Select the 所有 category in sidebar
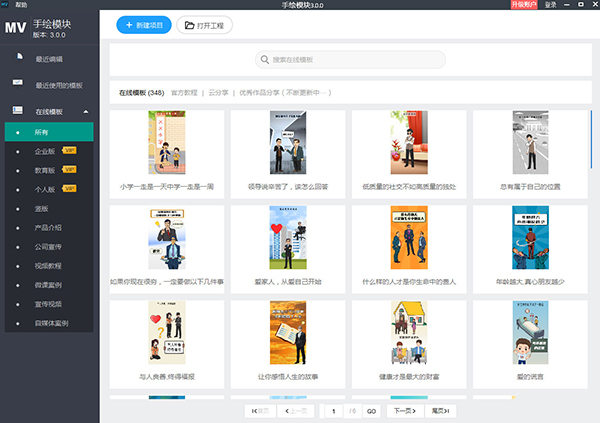This screenshot has width=600, height=423. point(42,132)
